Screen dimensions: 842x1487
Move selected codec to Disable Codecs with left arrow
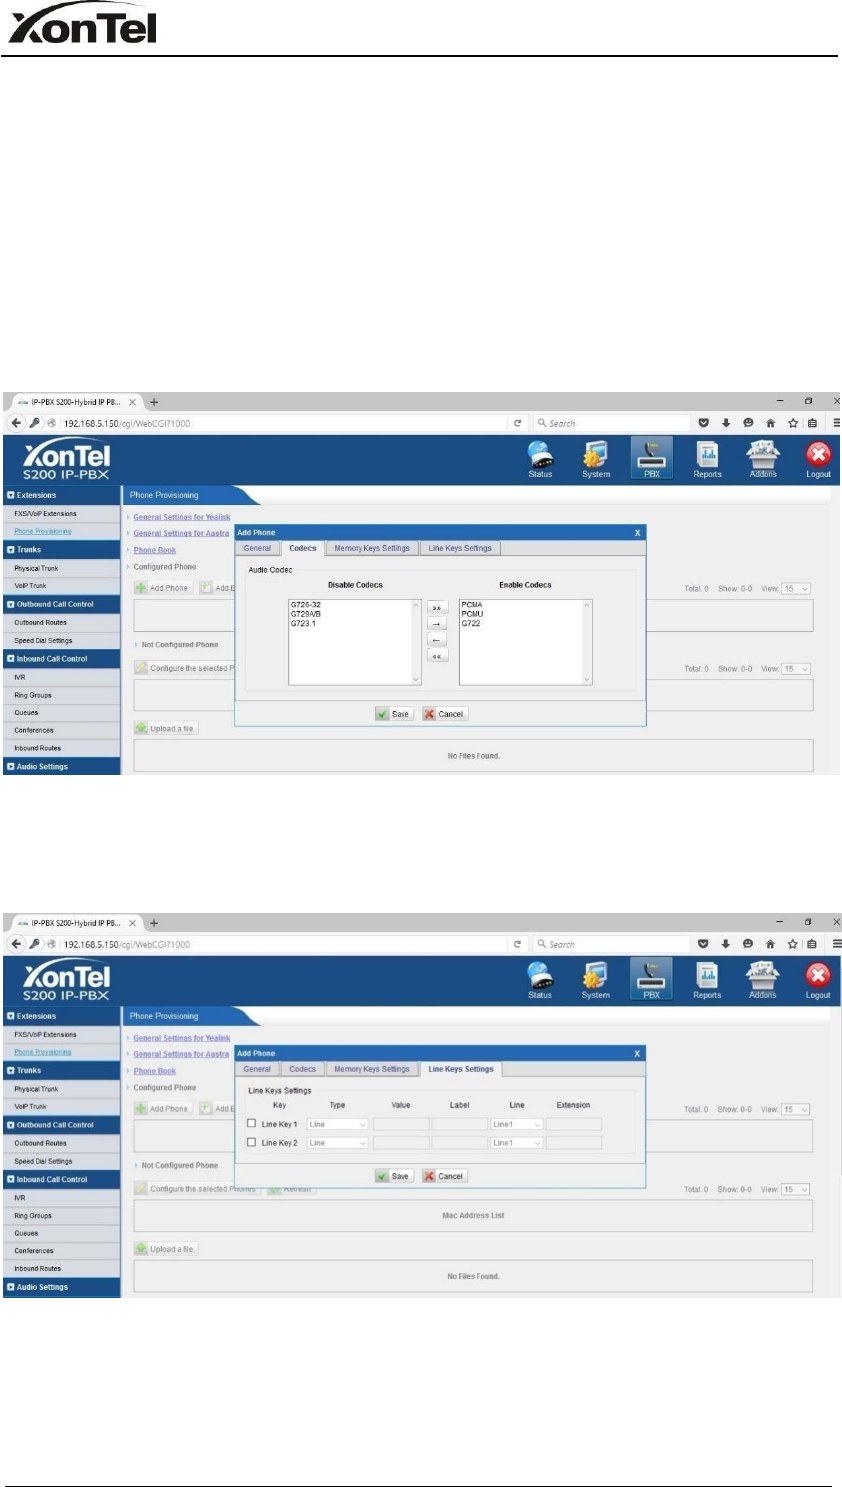pyautogui.click(x=437, y=640)
